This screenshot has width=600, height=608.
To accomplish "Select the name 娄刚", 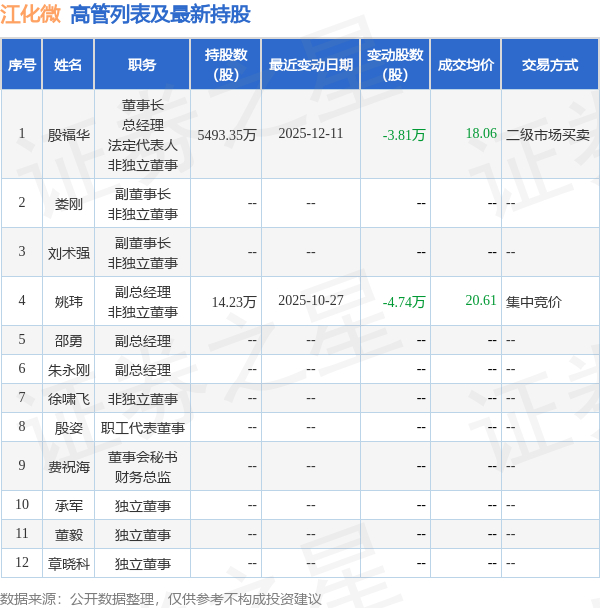I will (69, 204).
